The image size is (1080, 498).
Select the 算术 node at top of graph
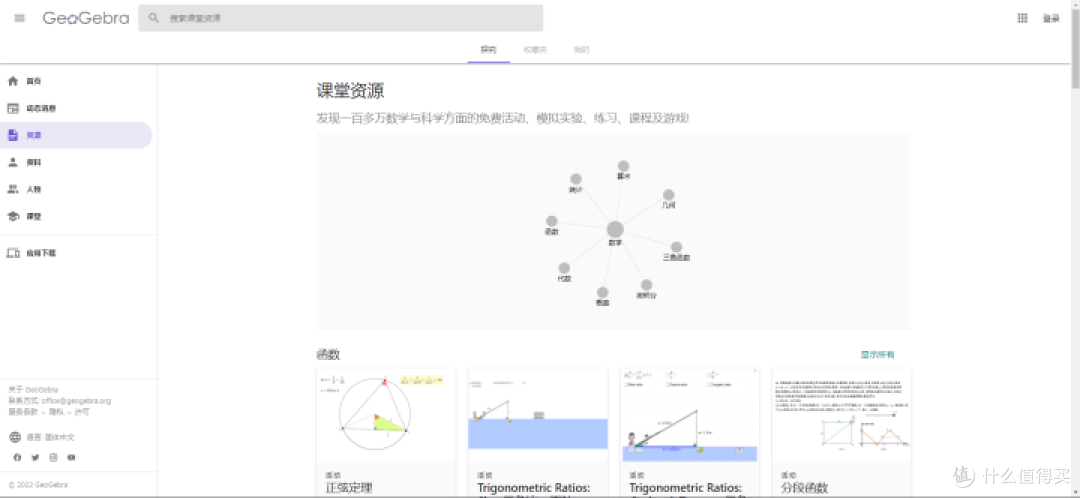click(623, 166)
